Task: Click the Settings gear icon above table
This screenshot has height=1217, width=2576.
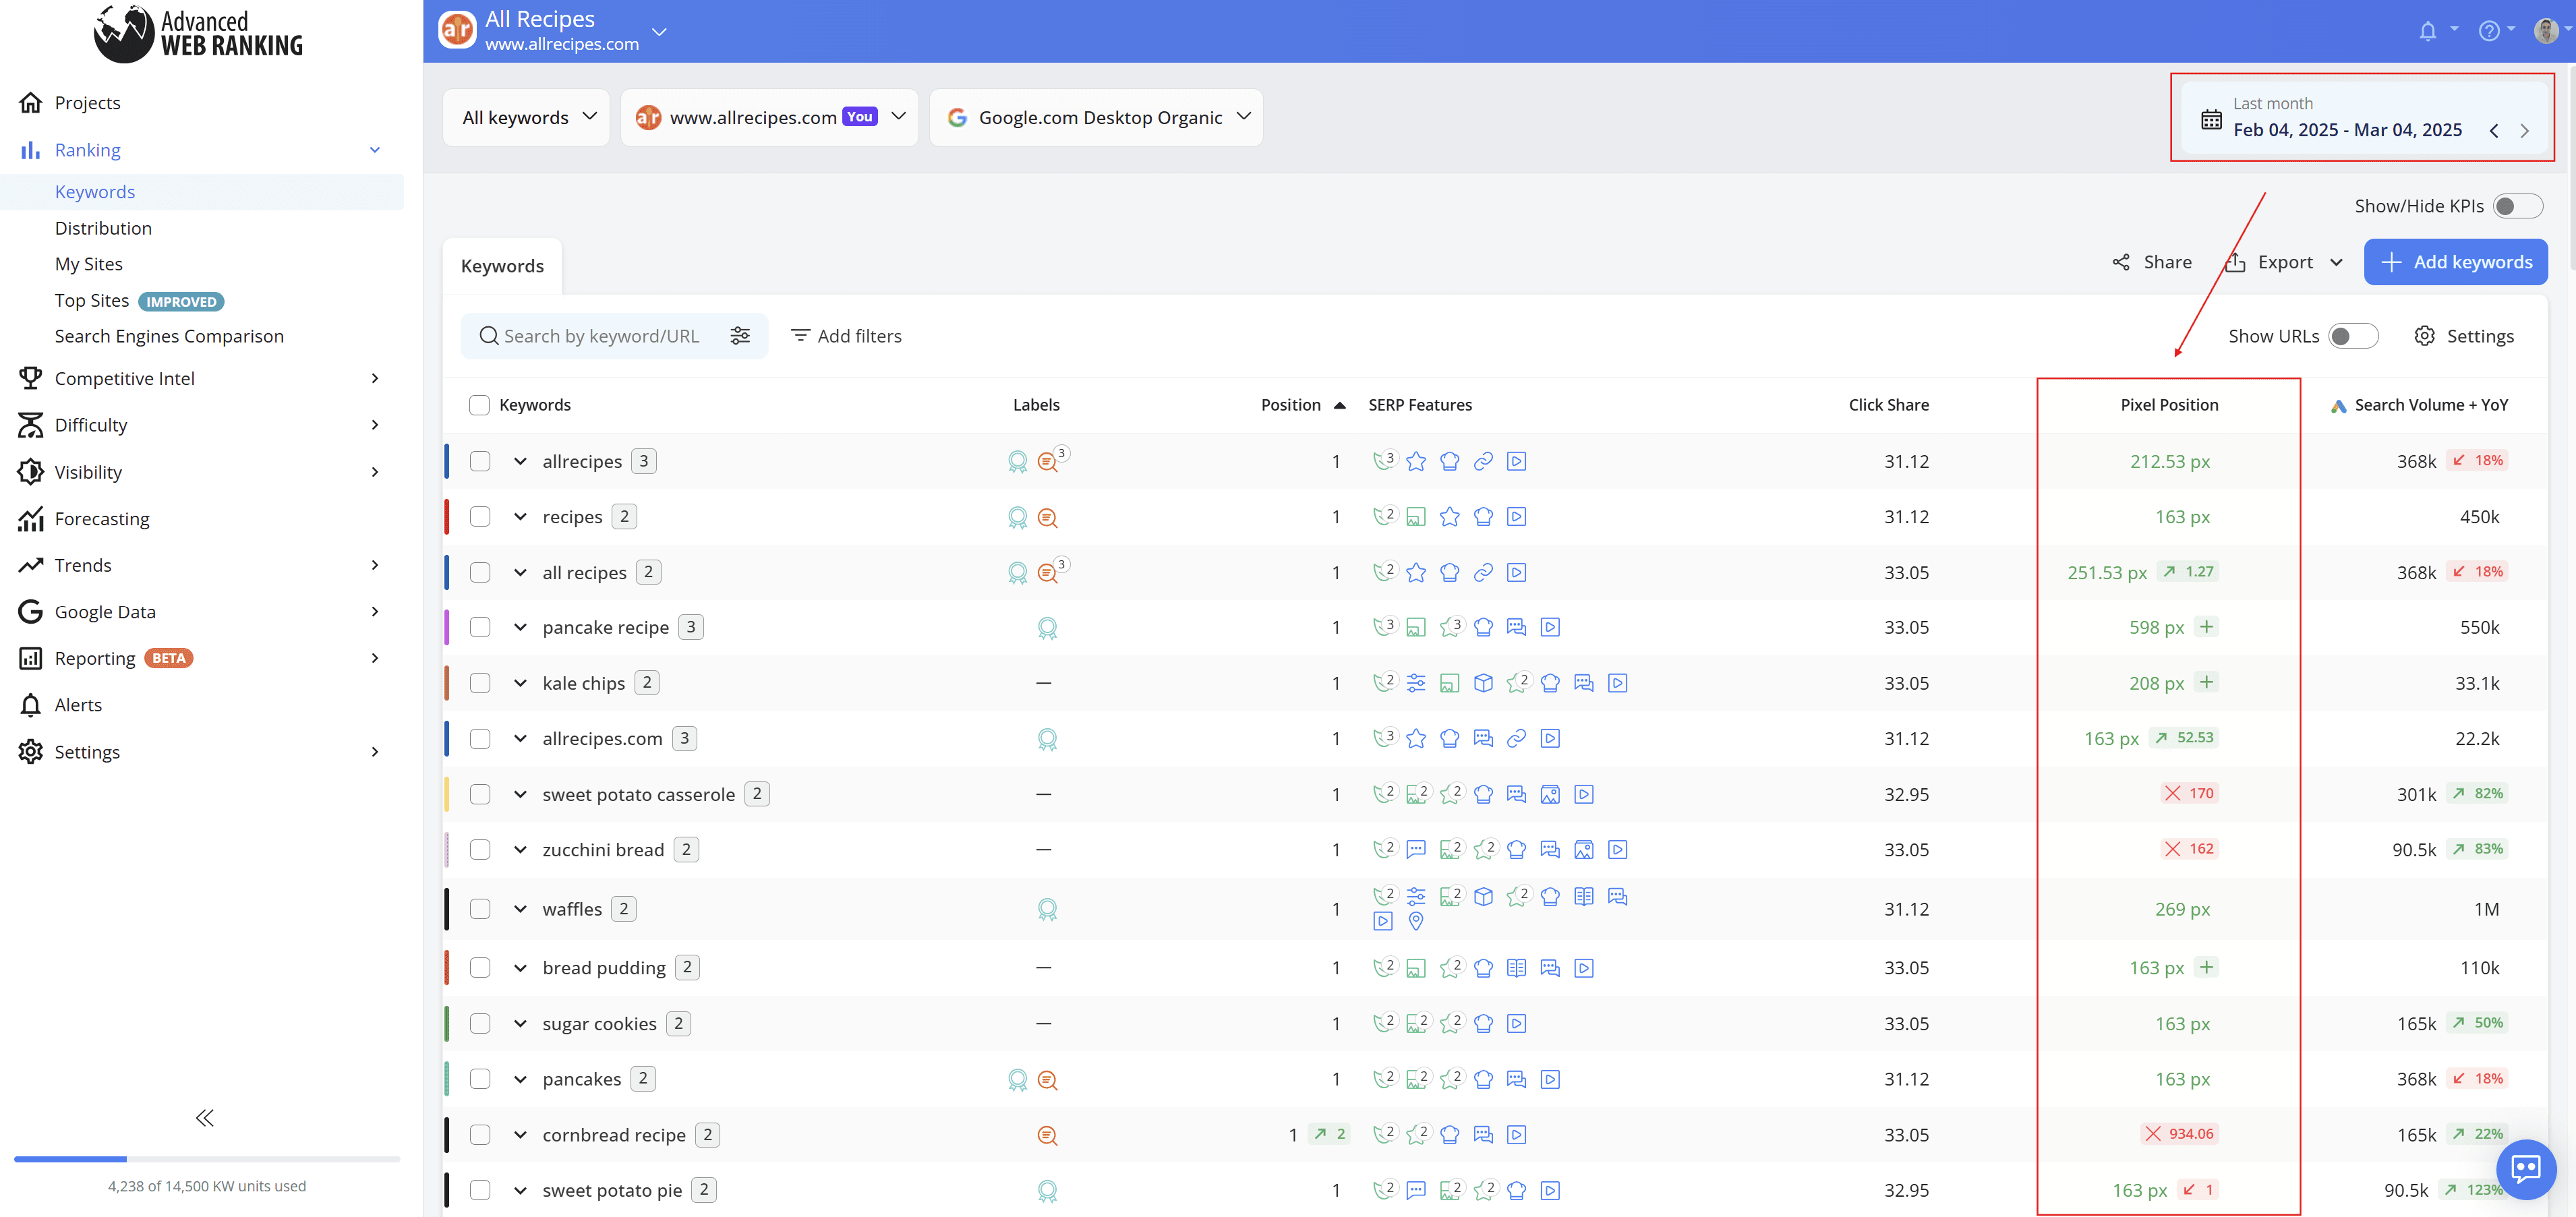Action: click(x=2424, y=336)
